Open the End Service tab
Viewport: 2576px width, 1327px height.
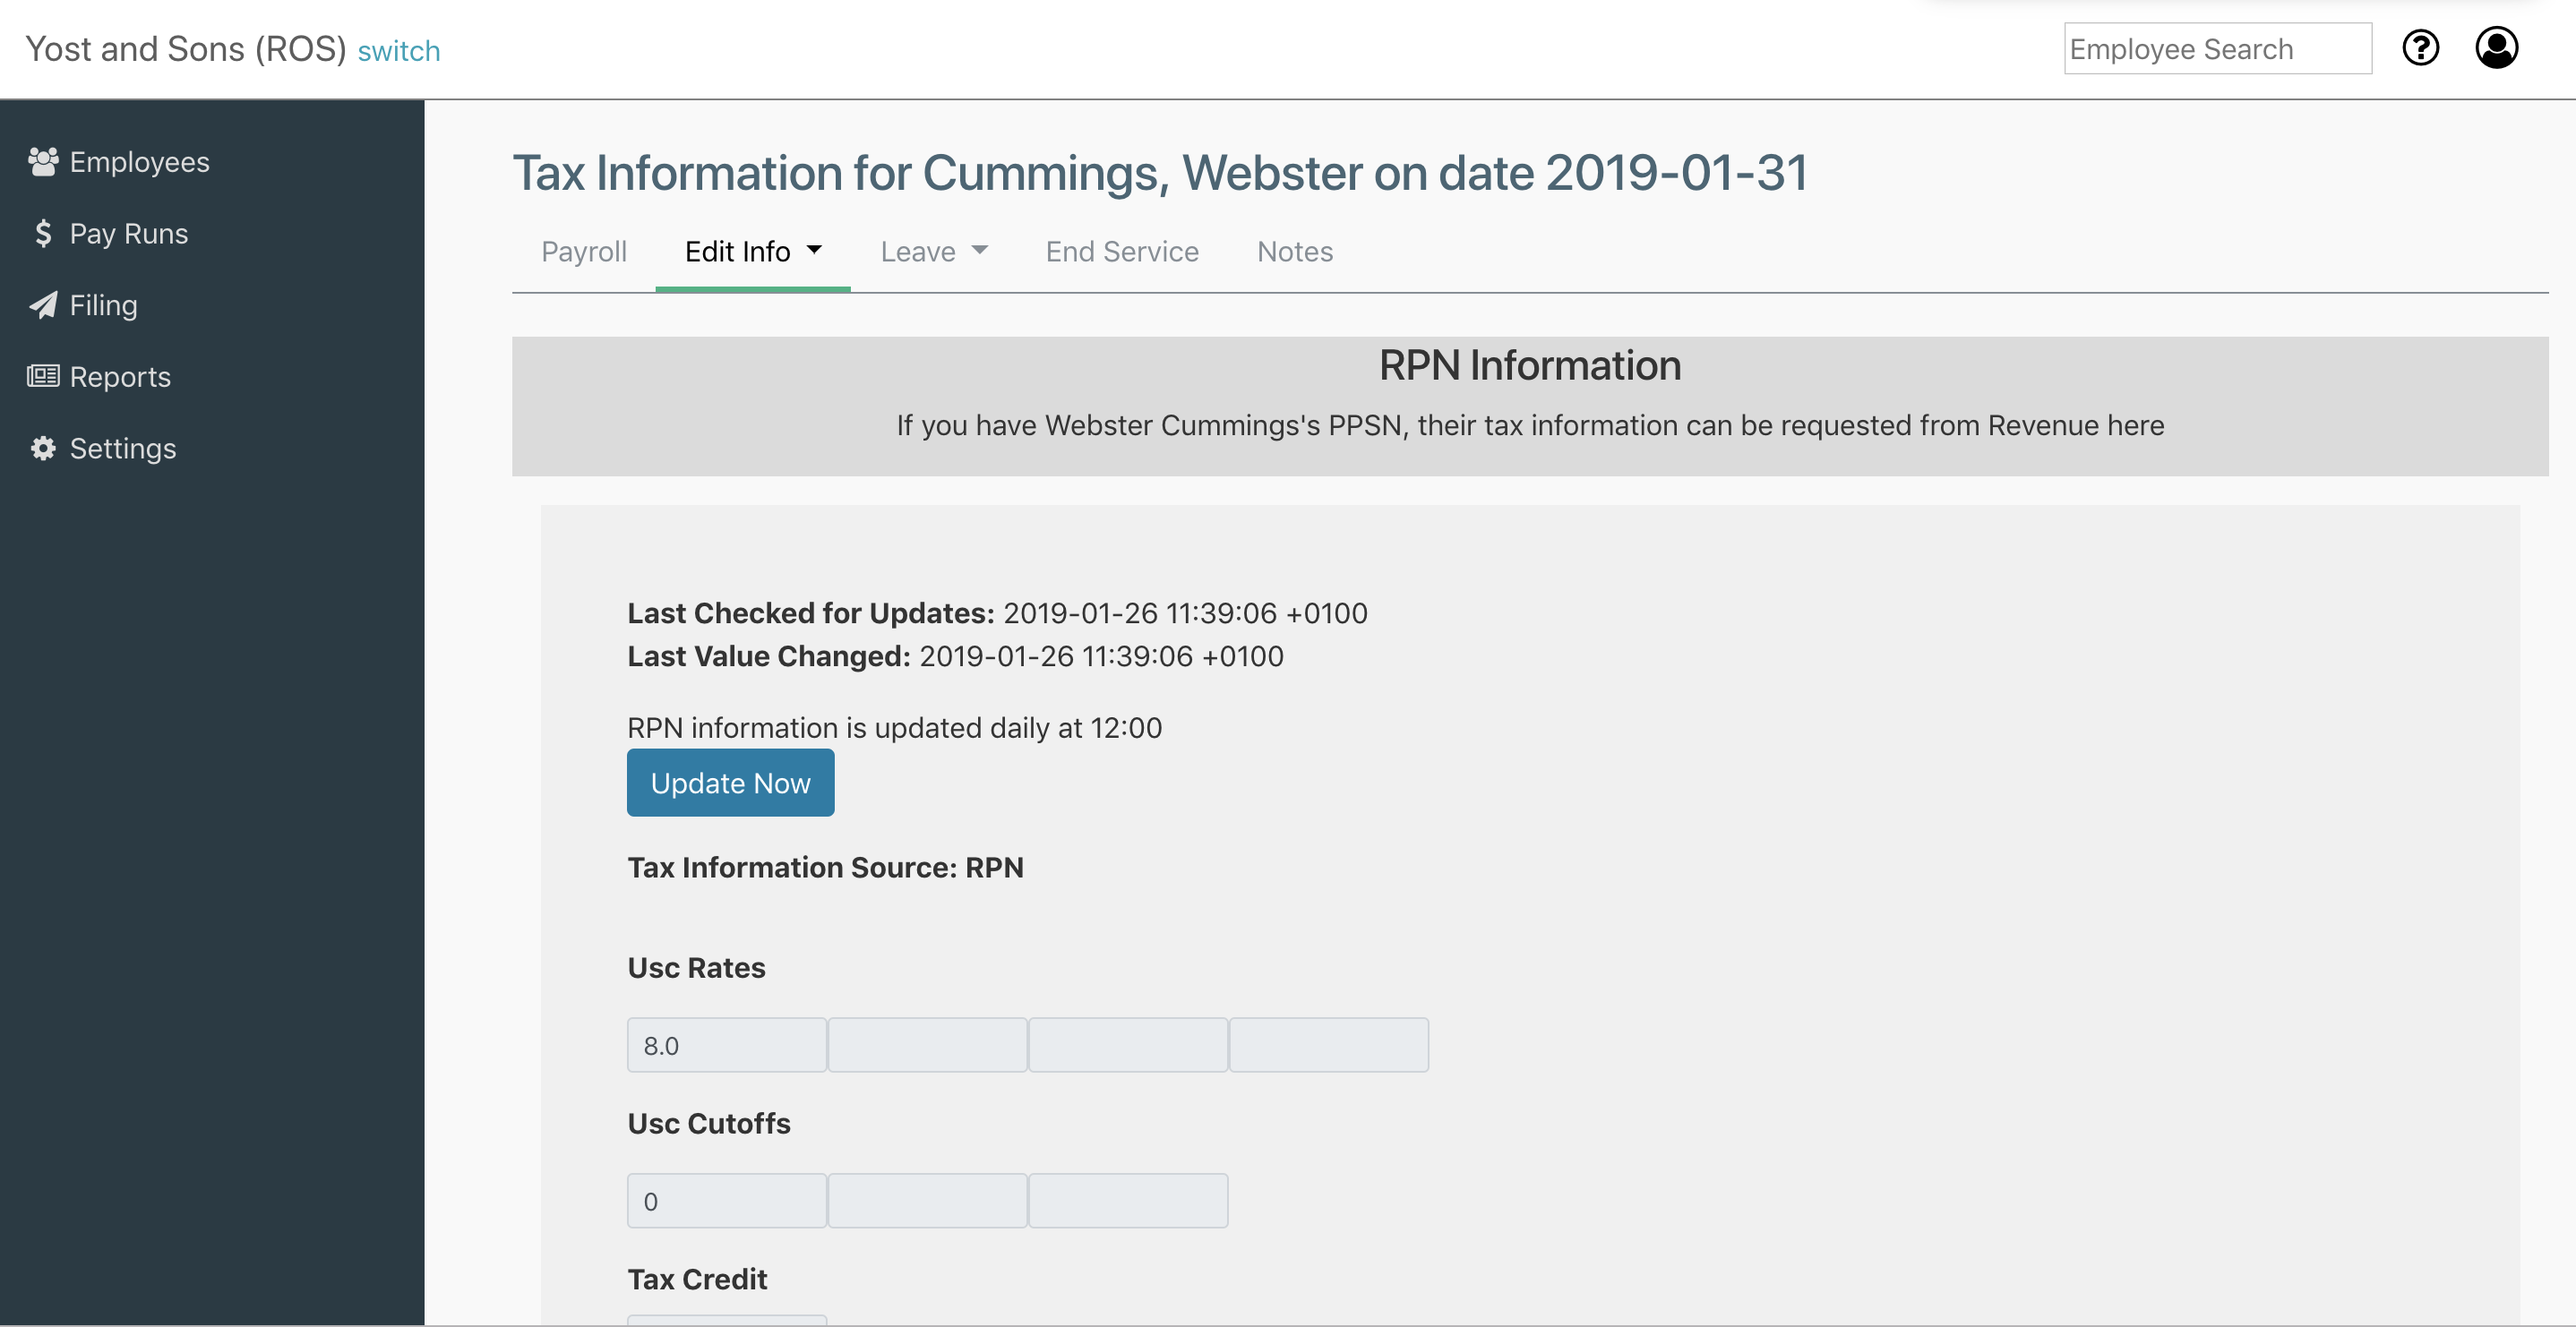(1122, 252)
